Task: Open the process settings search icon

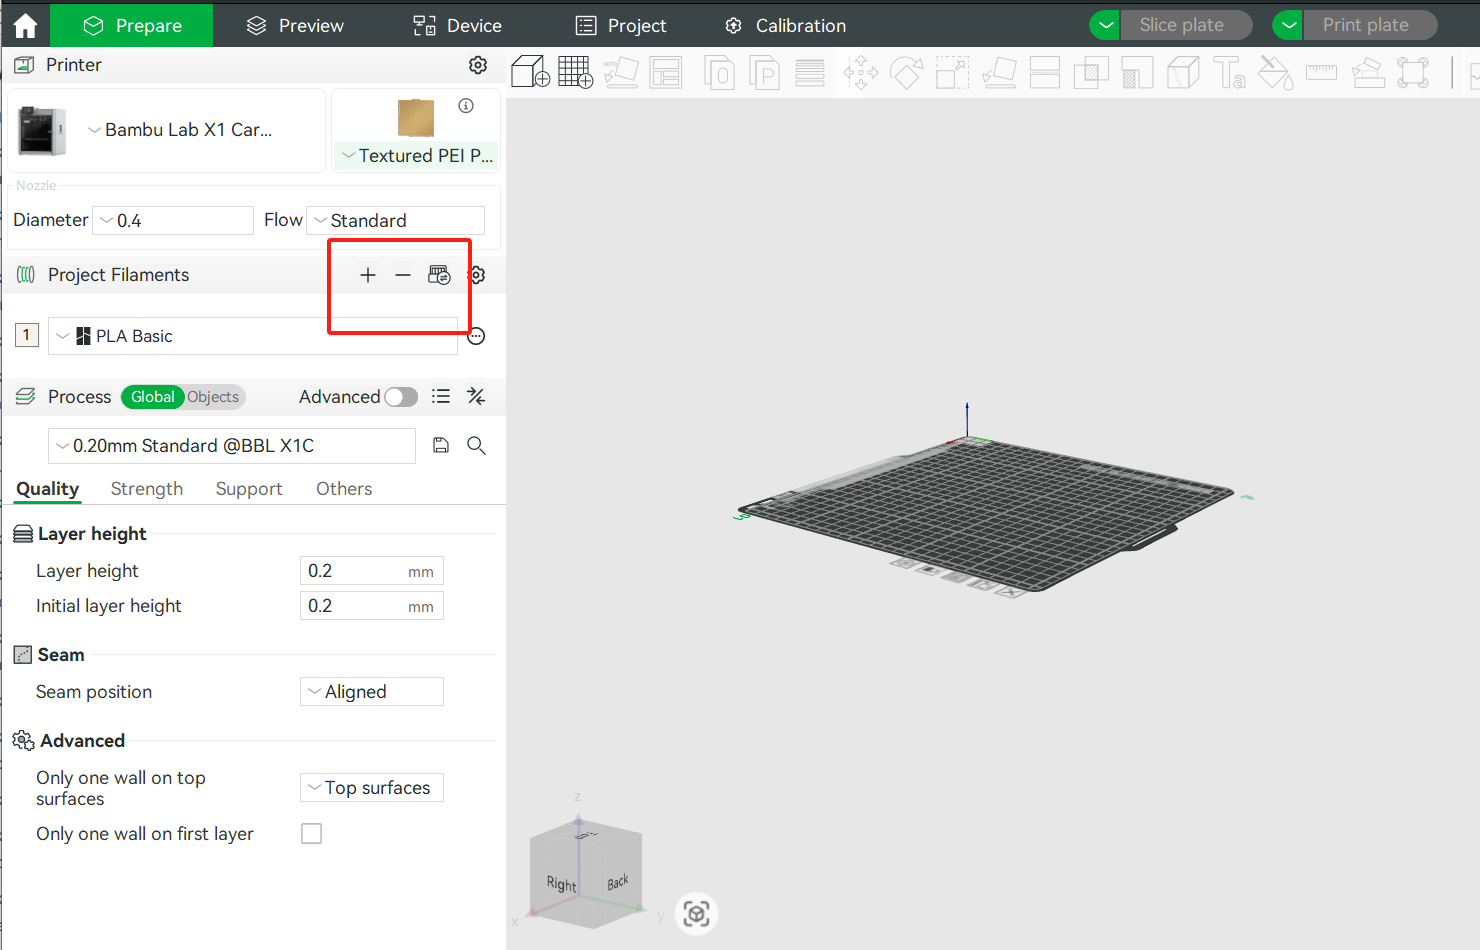Action: coord(476,446)
